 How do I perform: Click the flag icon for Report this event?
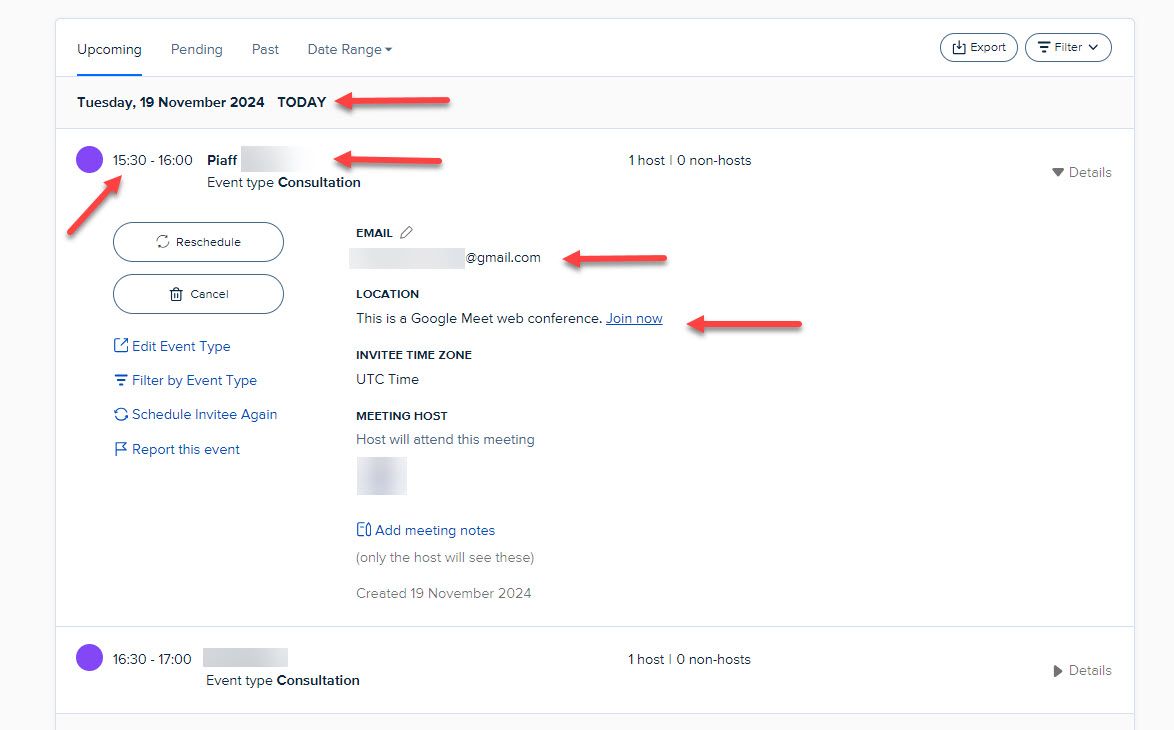point(122,449)
